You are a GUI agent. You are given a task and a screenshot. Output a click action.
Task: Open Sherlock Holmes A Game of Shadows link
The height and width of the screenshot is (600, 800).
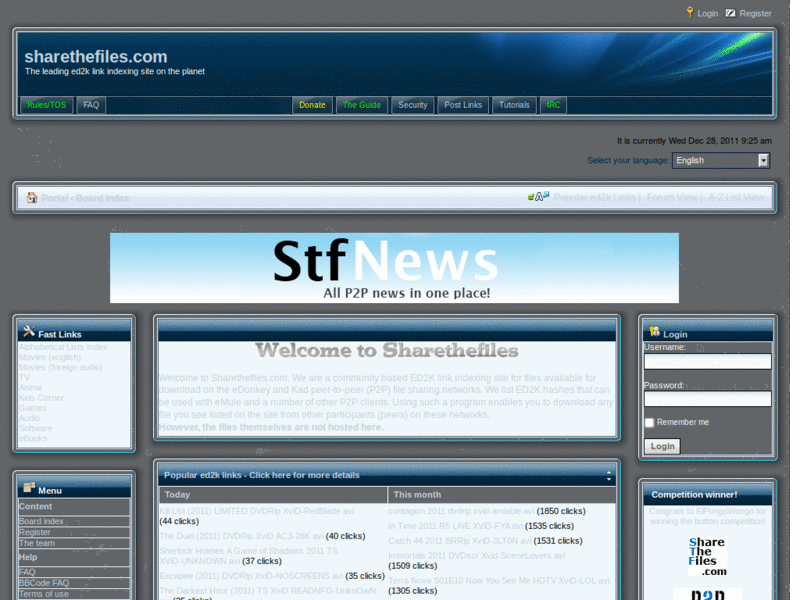pos(249,556)
